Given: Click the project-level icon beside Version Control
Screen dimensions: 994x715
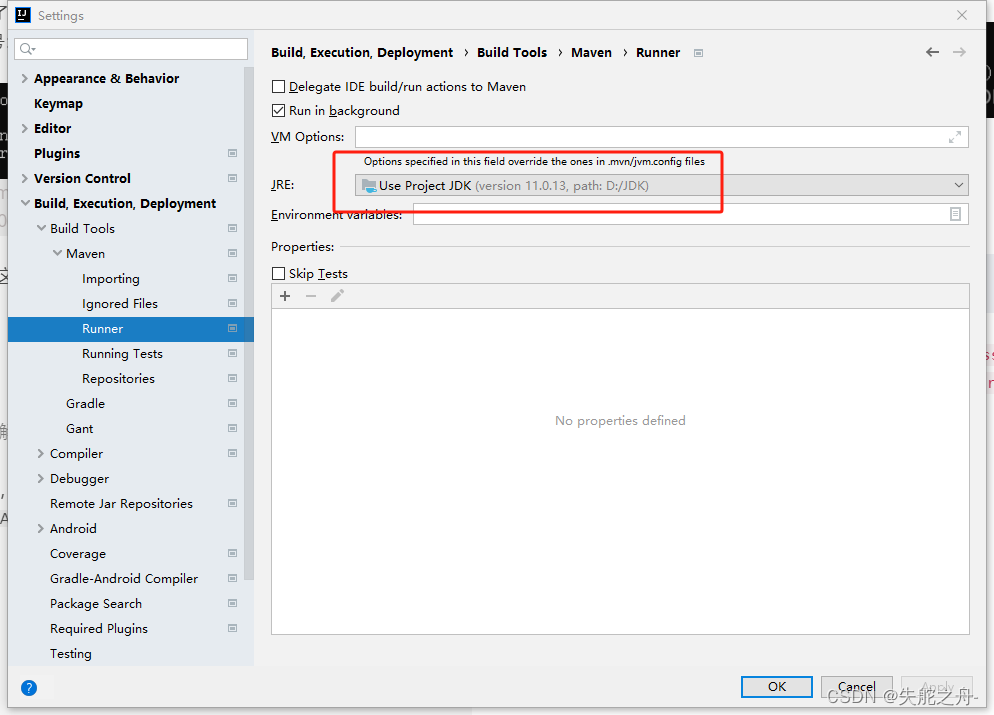Looking at the screenshot, I should pyautogui.click(x=233, y=178).
